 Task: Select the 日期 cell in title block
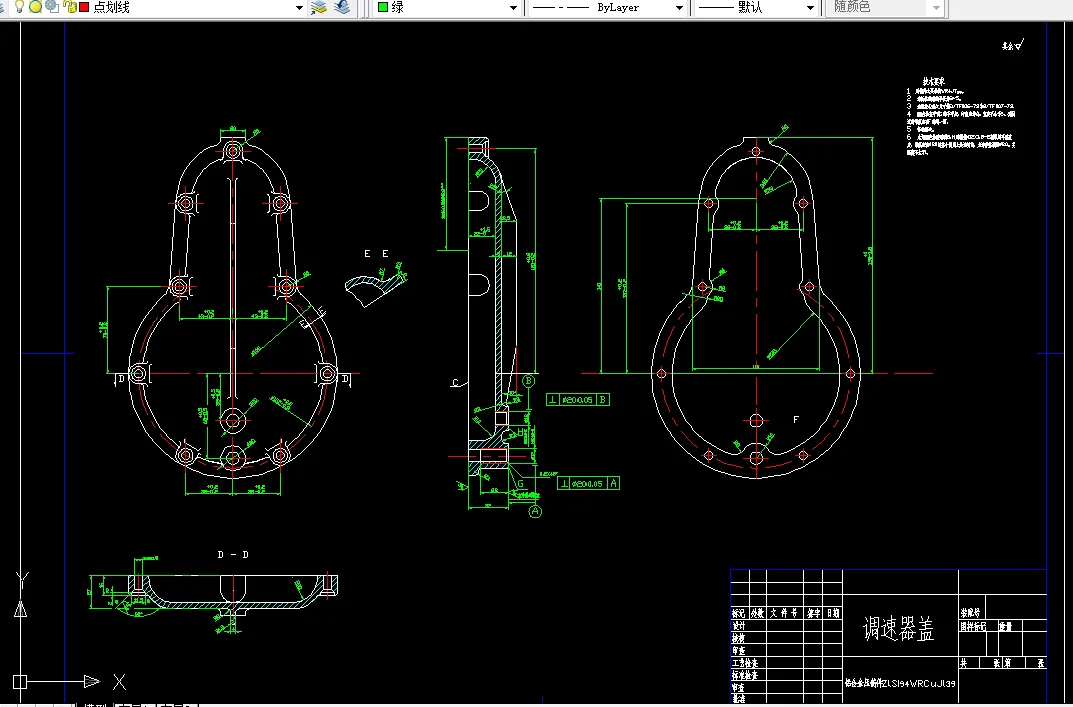[x=833, y=613]
